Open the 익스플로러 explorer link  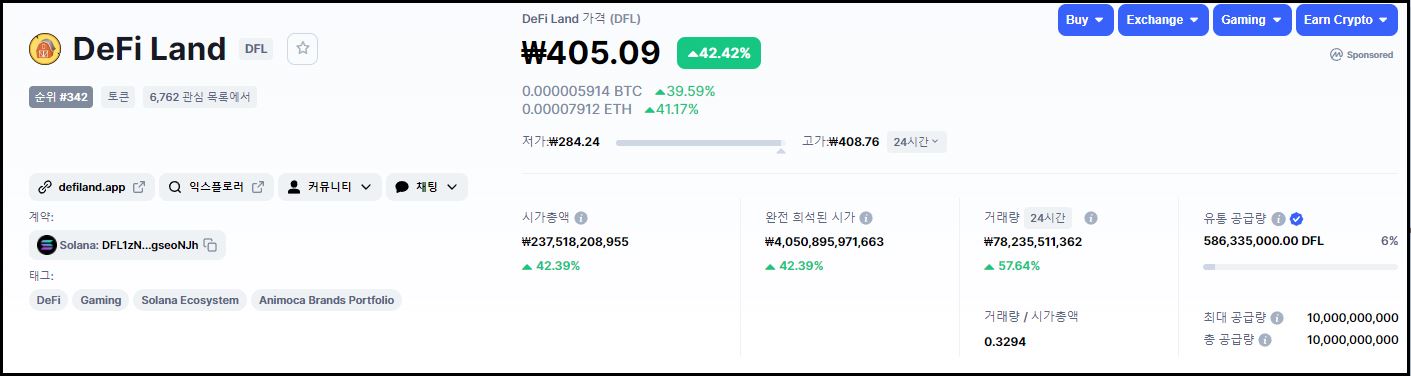(x=216, y=187)
